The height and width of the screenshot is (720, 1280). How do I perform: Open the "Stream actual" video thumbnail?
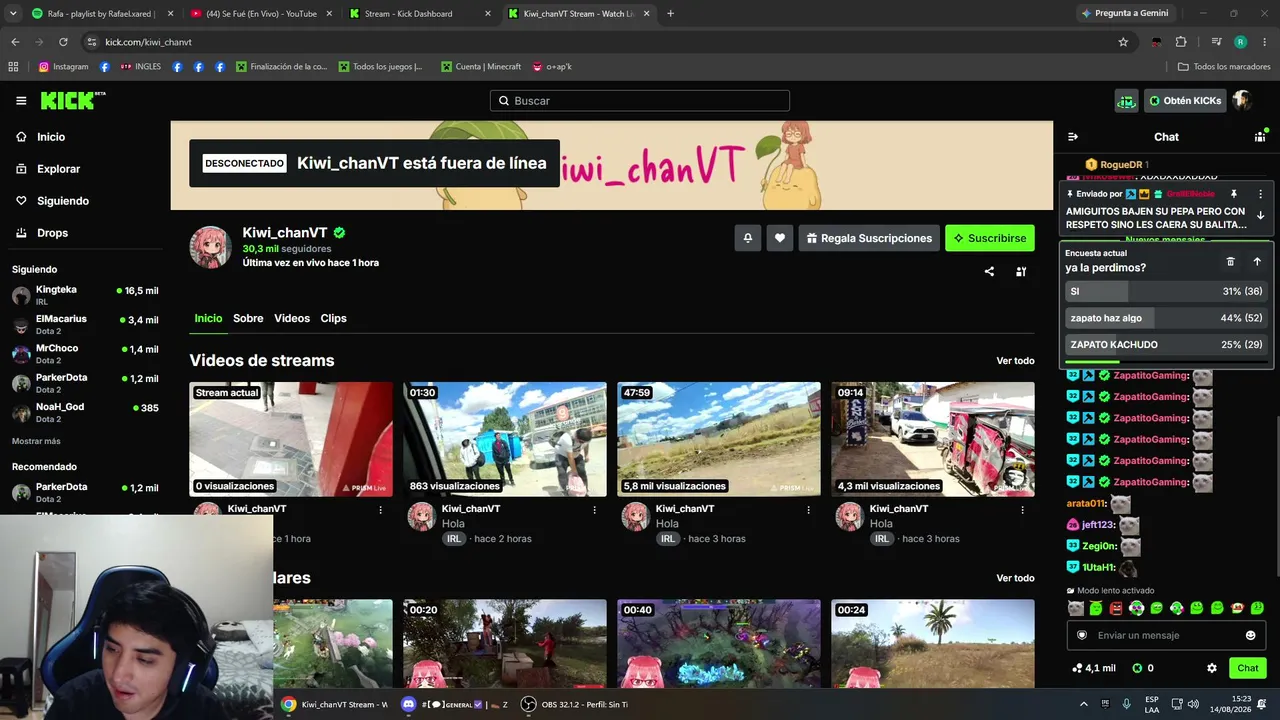click(291, 439)
